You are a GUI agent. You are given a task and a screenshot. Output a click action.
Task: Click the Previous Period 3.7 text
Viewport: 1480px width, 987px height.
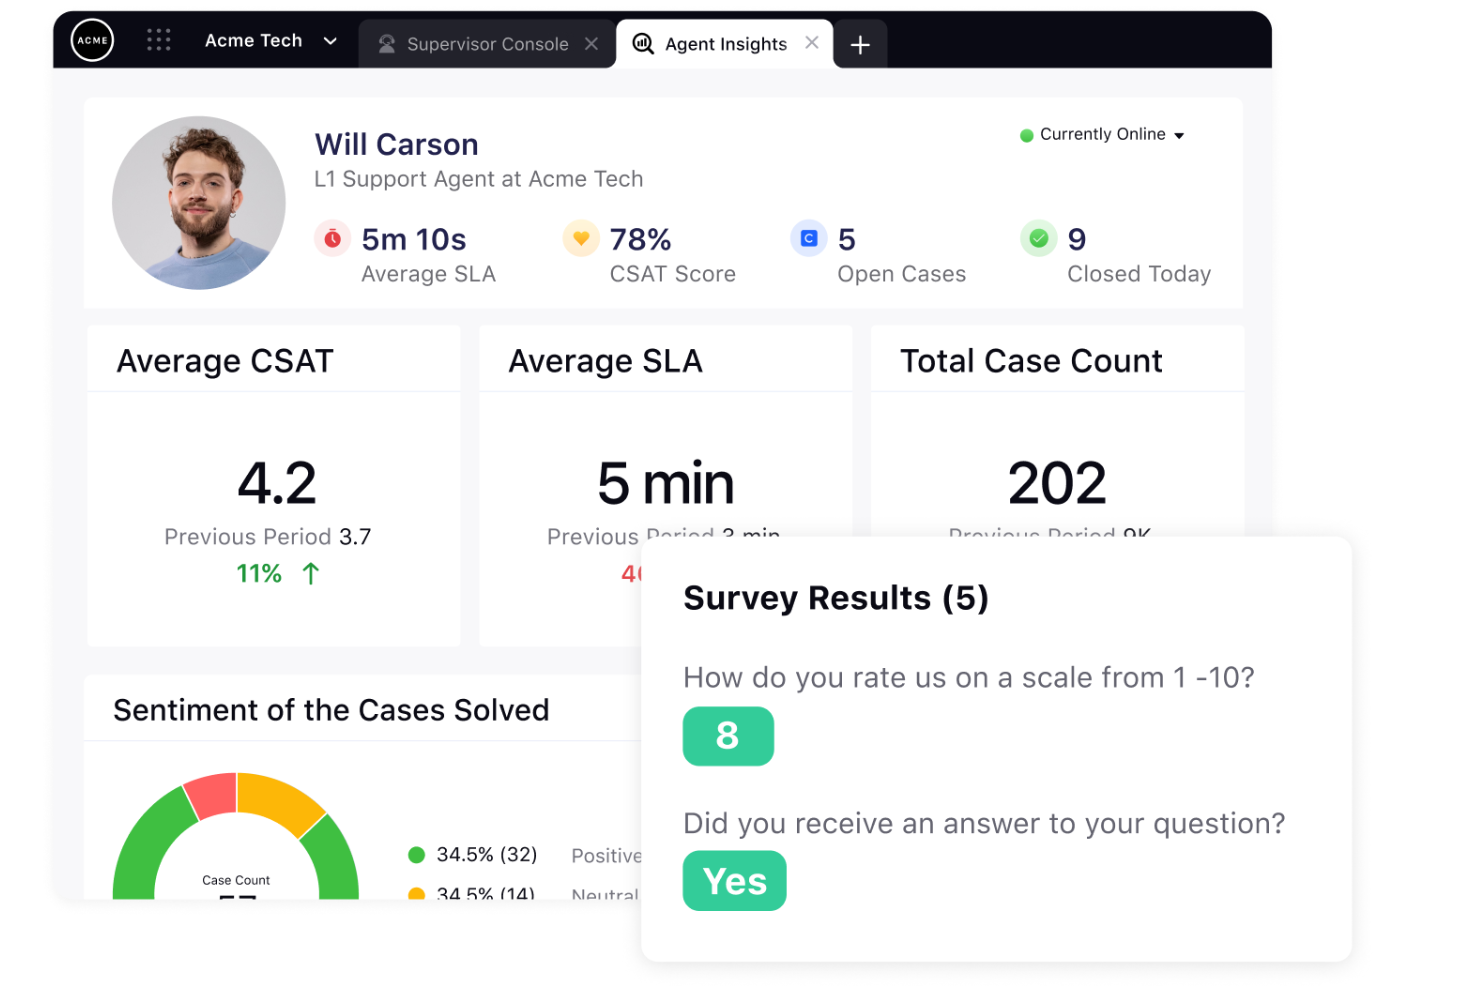pyautogui.click(x=268, y=537)
